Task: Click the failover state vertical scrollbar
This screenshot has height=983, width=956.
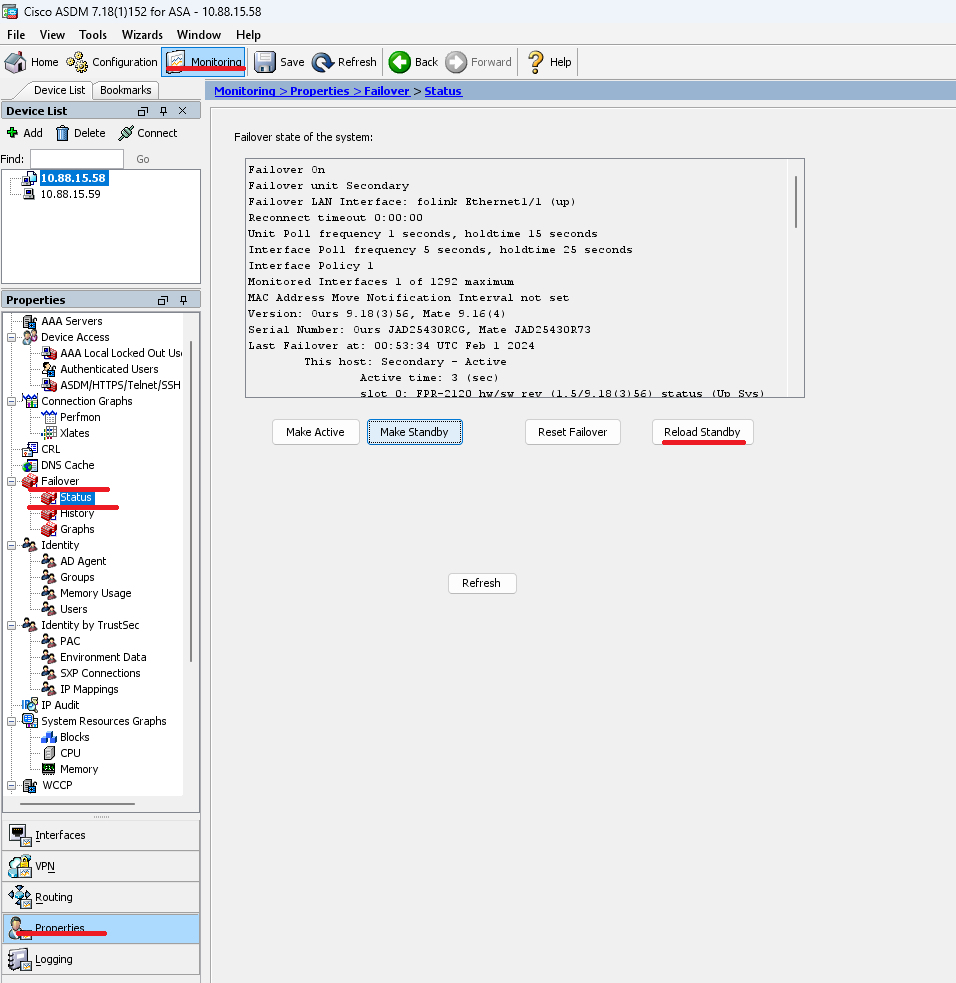Action: coord(796,202)
